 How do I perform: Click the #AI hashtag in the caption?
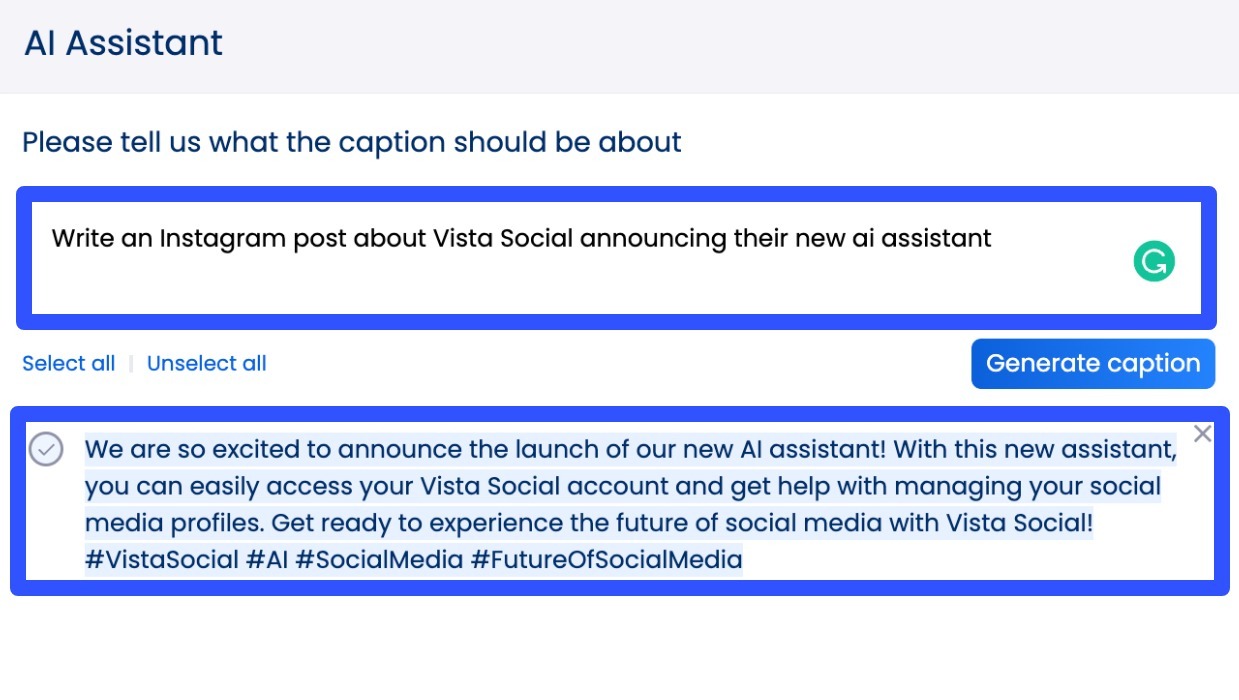267,559
